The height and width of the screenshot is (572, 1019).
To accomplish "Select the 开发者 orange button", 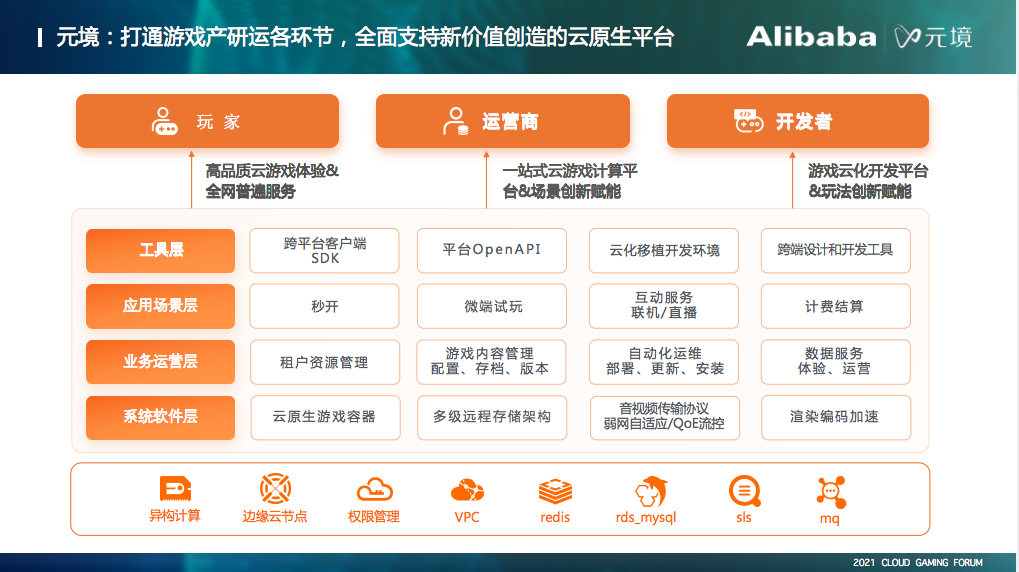I will (797, 121).
